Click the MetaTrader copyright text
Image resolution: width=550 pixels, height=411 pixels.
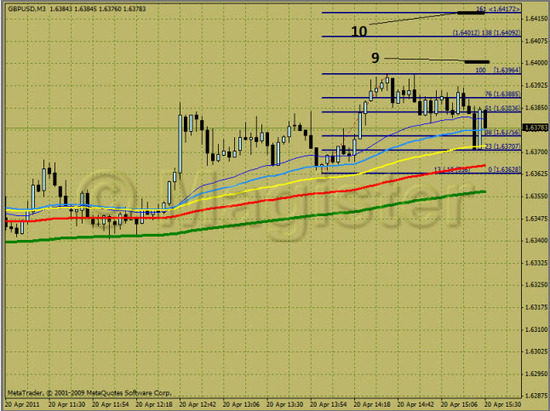click(89, 393)
